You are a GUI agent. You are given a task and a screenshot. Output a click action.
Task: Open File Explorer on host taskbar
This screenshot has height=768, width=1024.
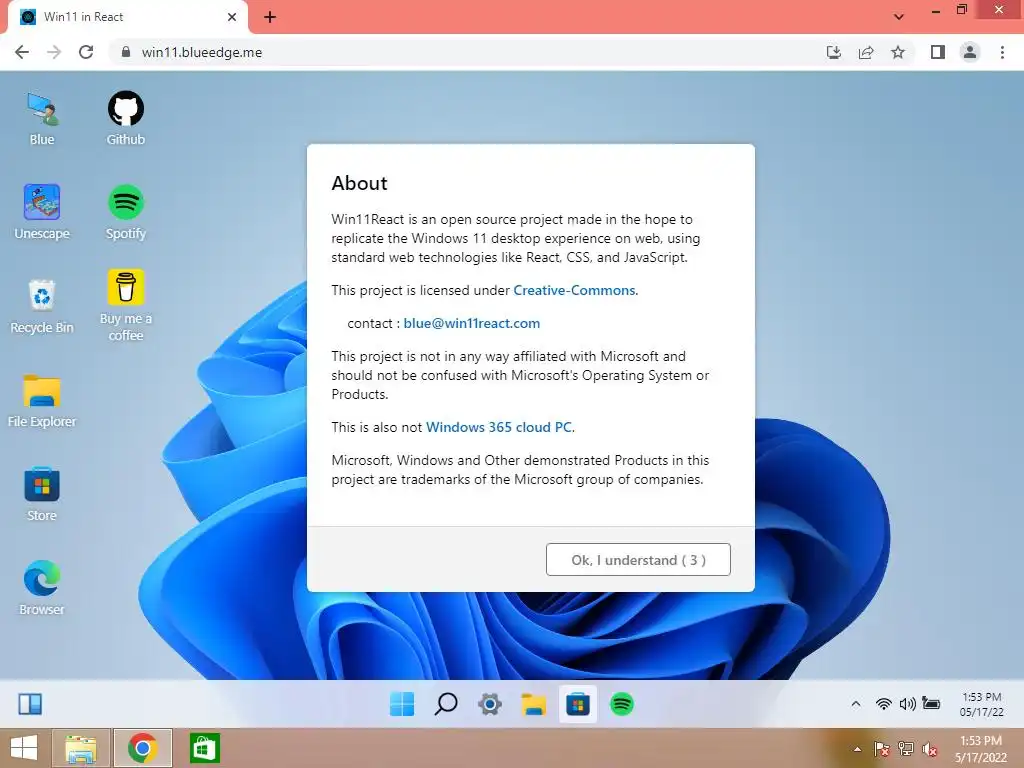coord(81,748)
